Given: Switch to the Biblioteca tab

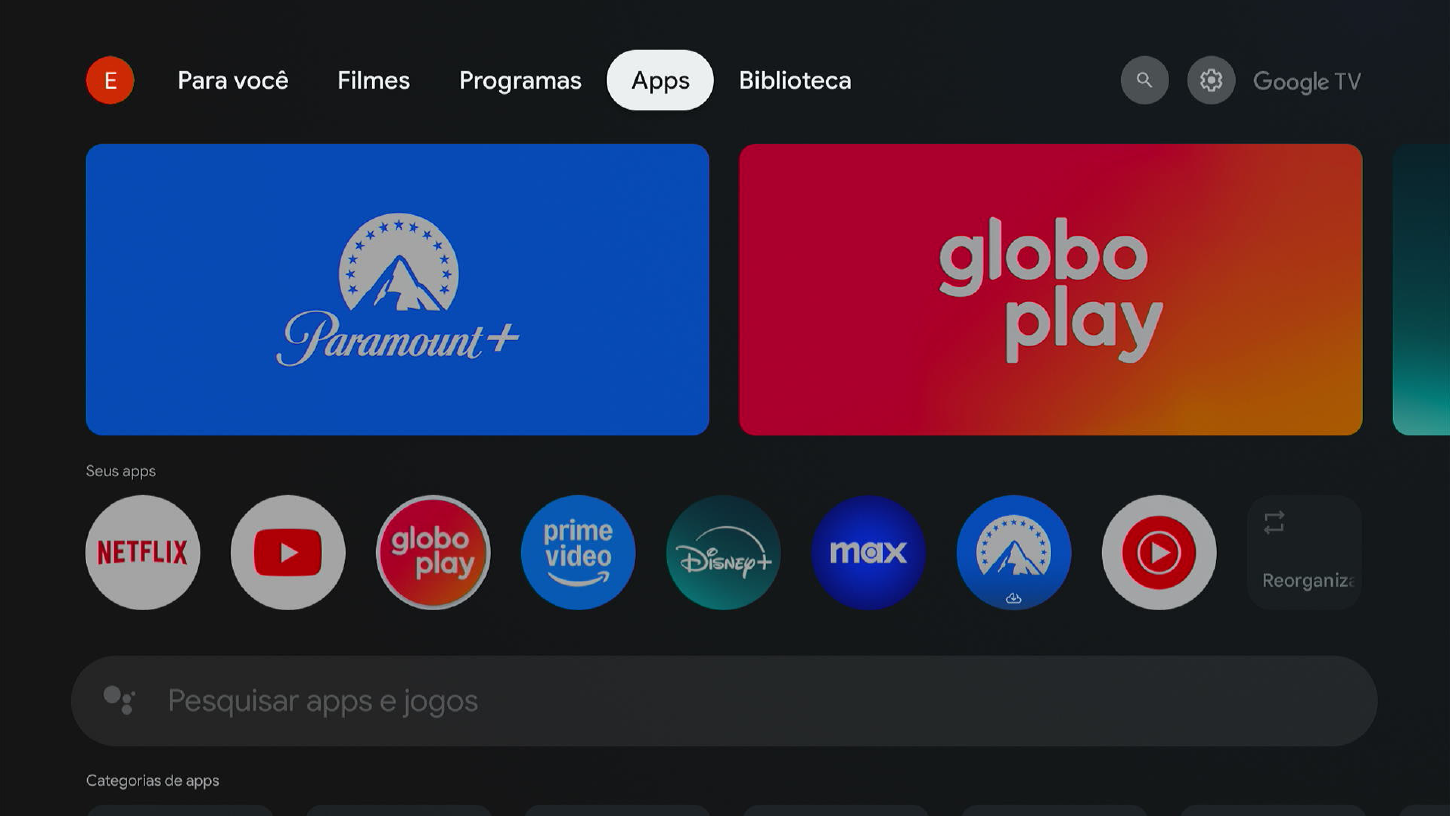Looking at the screenshot, I should (795, 80).
